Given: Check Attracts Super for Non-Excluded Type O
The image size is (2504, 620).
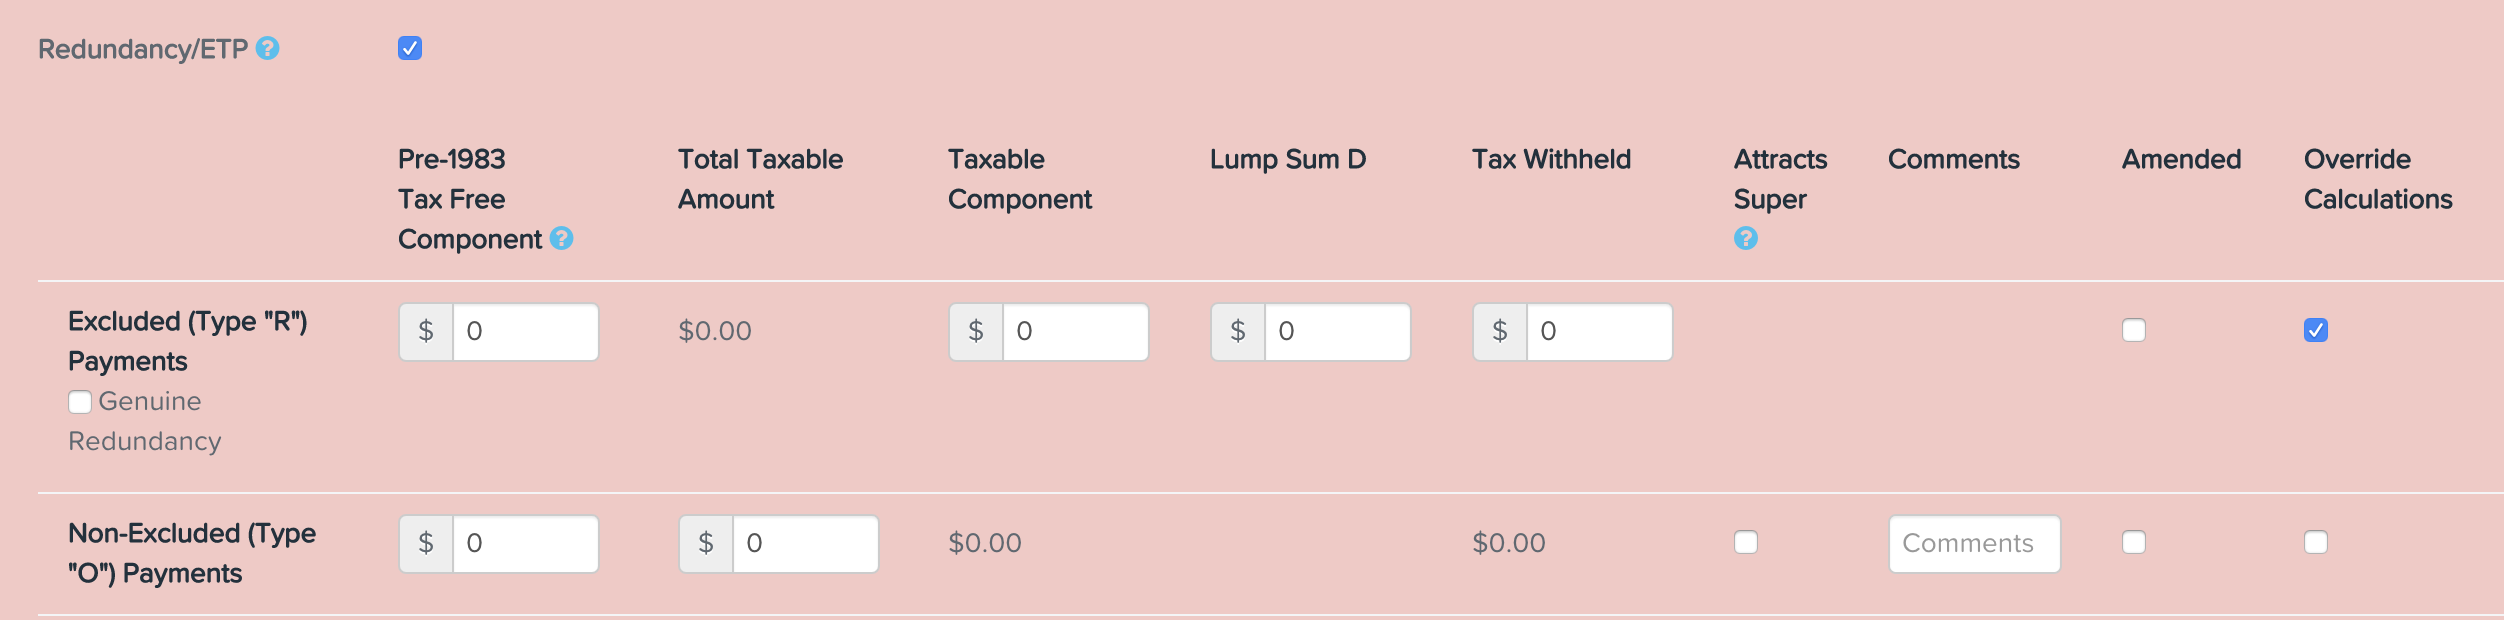Looking at the screenshot, I should pyautogui.click(x=1746, y=542).
